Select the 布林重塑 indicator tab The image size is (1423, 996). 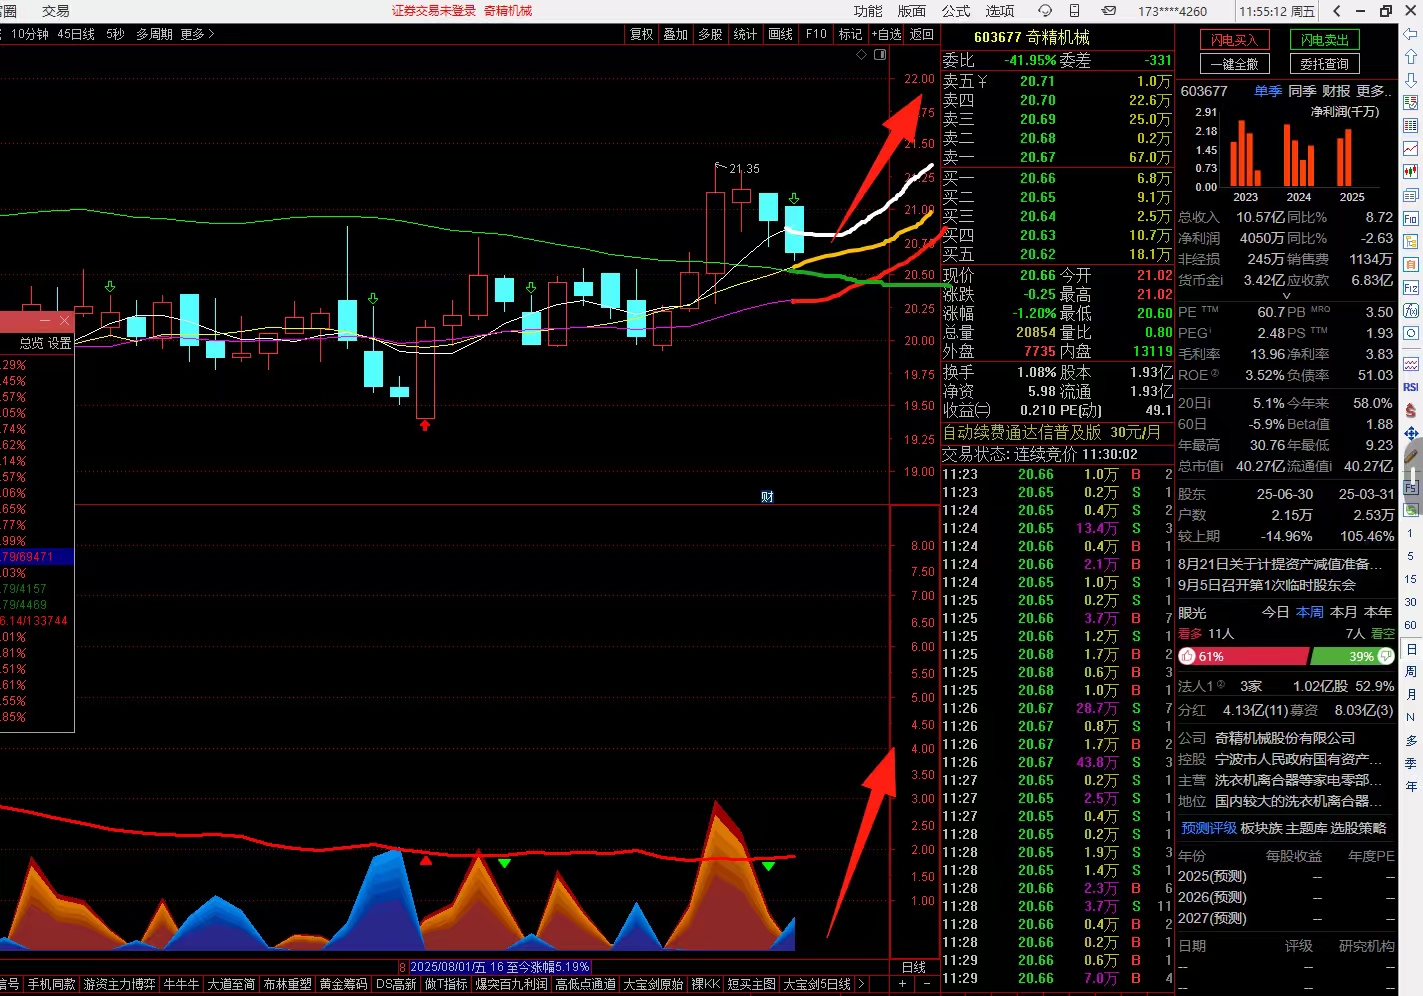point(287,984)
